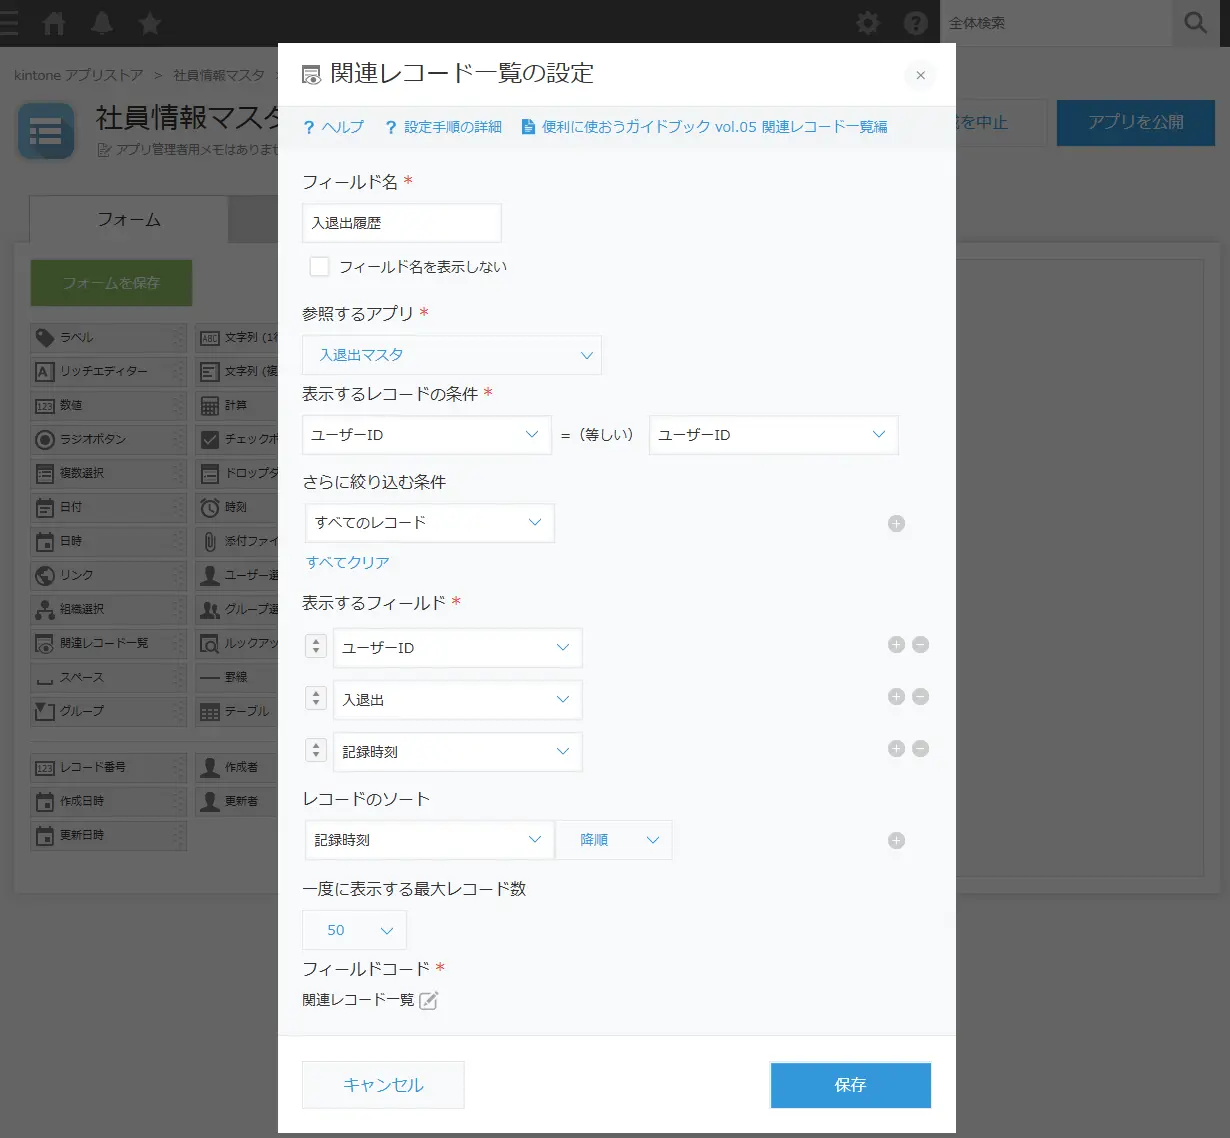Open the max records 50 dropdown
The height and width of the screenshot is (1138, 1230).
point(355,930)
